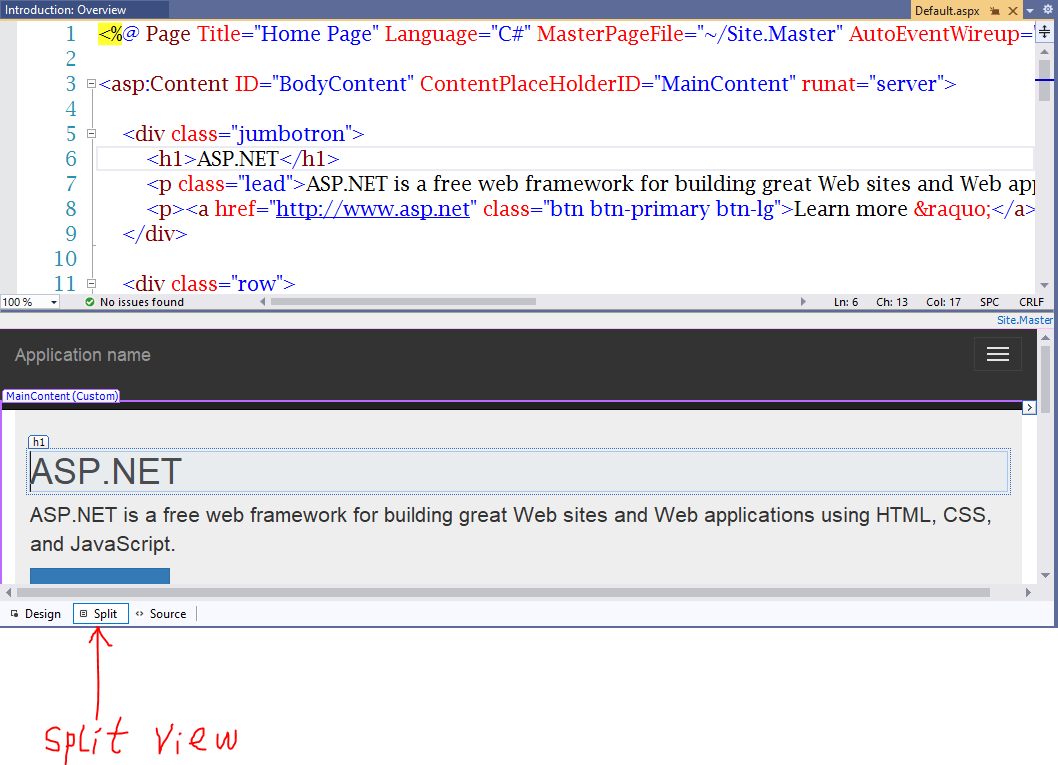Pin the Default.aspx tab
Image resolution: width=1058 pixels, height=765 pixels.
(995, 11)
